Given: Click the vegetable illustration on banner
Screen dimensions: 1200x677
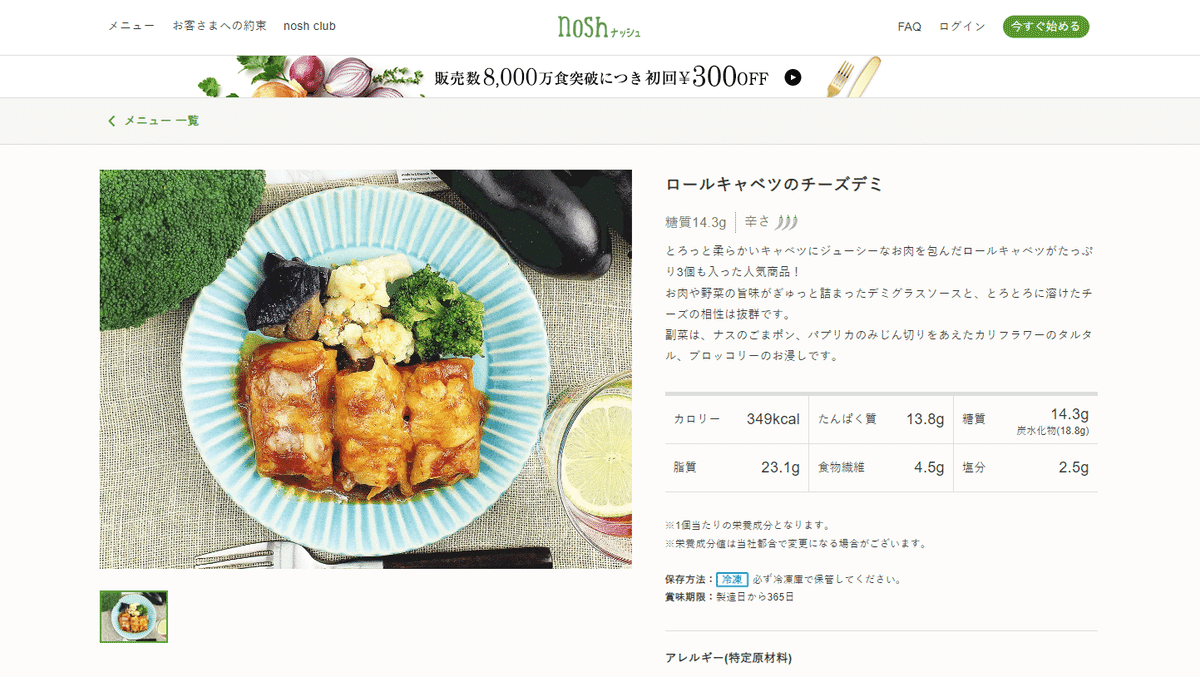Looking at the screenshot, I should [307, 77].
